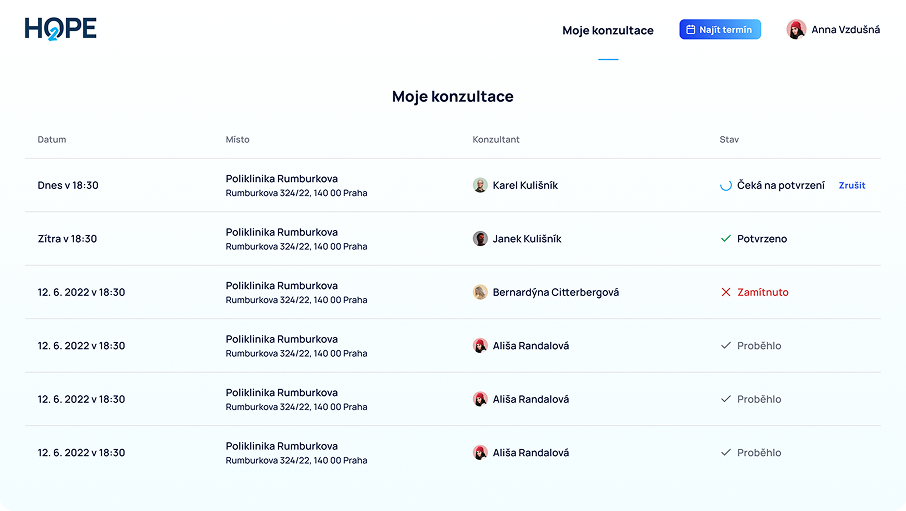Click the Stav column header
Viewport: 906px width, 511px height.
pos(729,140)
